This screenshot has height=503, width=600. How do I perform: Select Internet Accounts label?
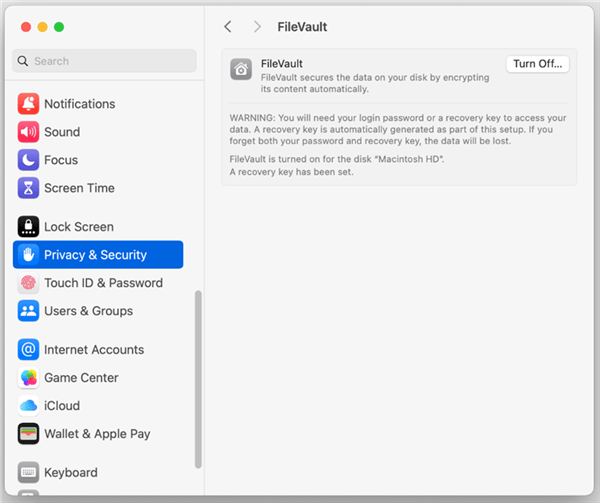coord(94,350)
